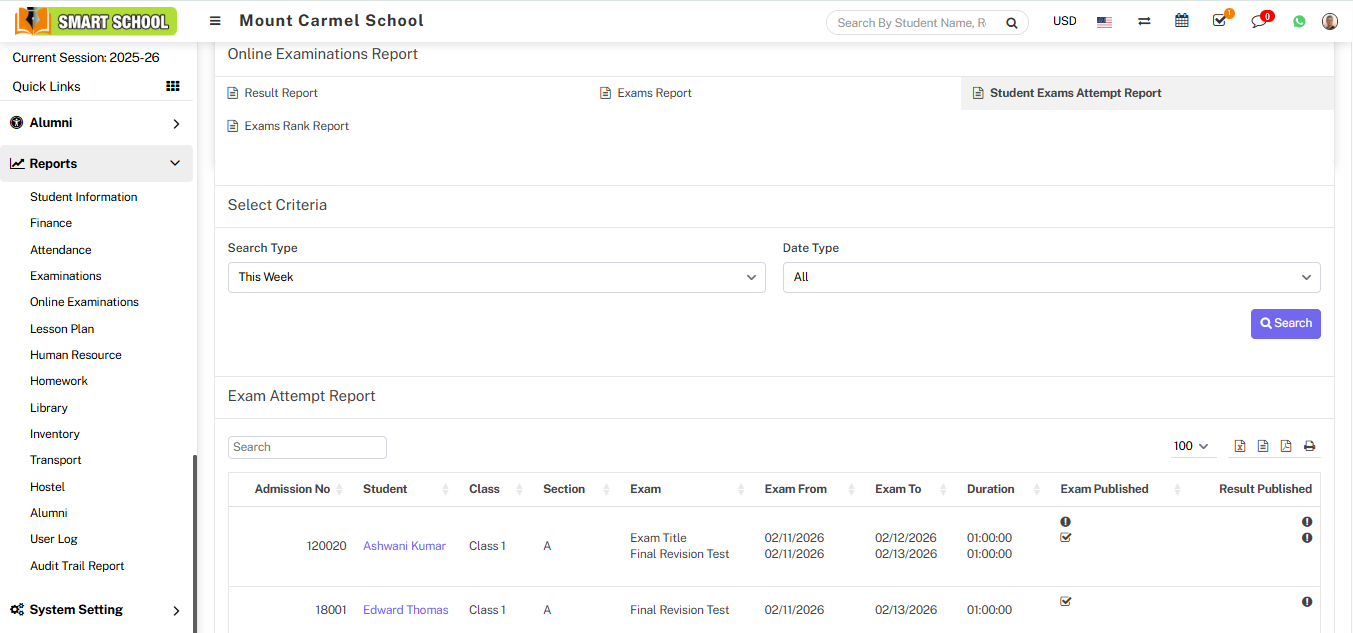
Task: Open chat messages from the header
Action: point(1259,20)
